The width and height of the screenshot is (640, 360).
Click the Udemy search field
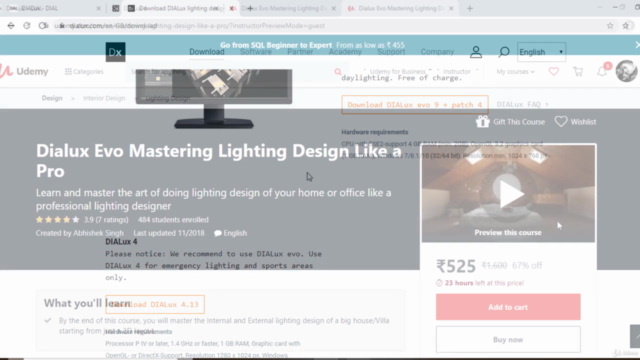click(237, 72)
